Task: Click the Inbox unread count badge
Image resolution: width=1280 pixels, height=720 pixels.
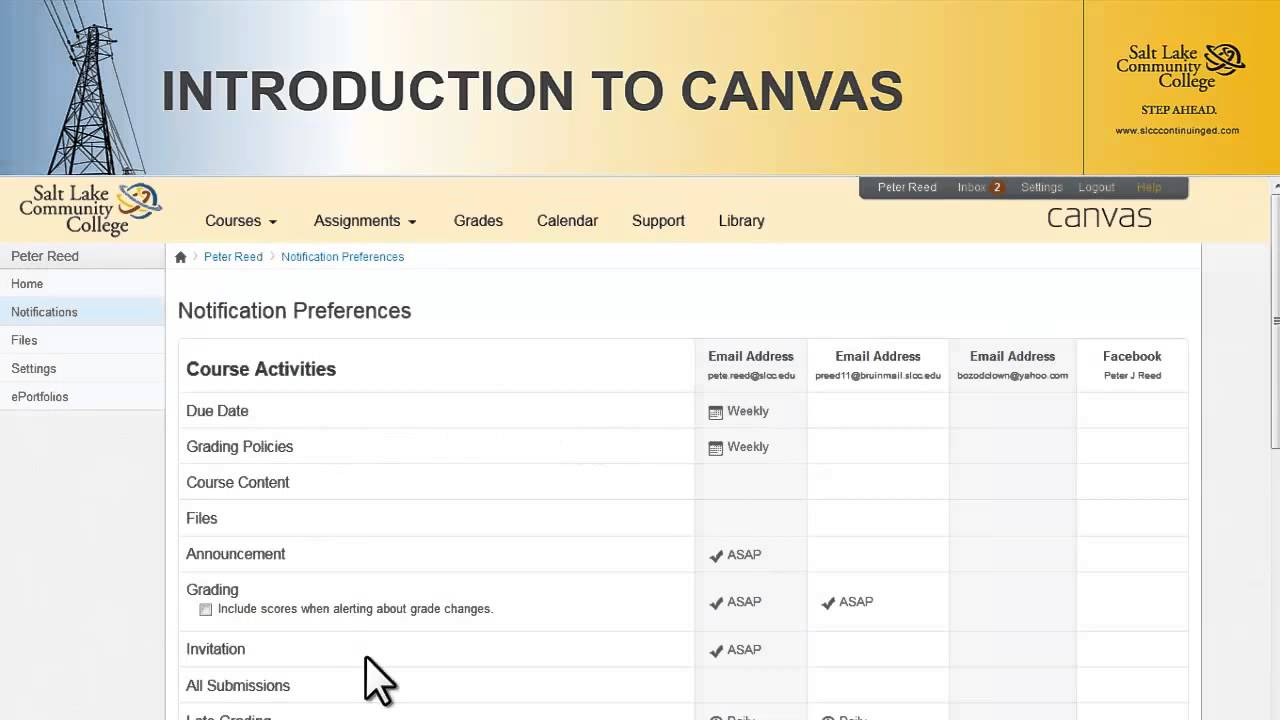Action: (997, 188)
